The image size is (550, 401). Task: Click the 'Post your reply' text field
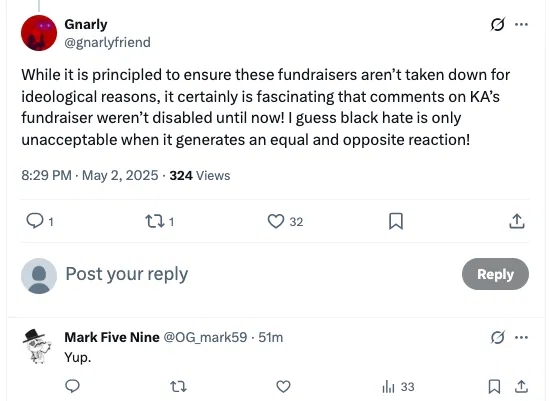260,274
